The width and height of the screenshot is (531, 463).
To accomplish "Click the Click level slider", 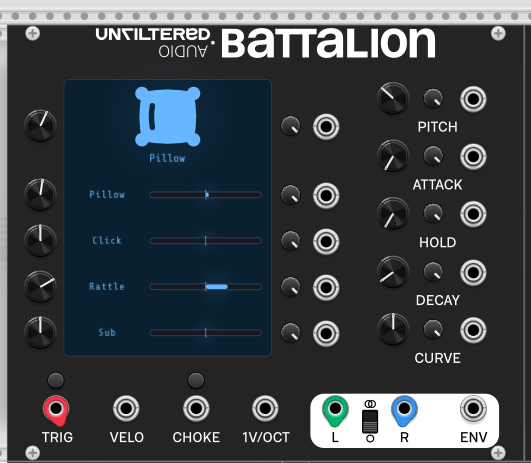I will [x=206, y=241].
